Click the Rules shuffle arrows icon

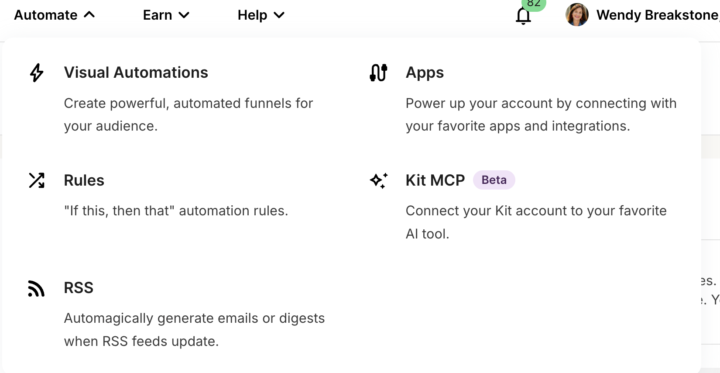pyautogui.click(x=36, y=181)
